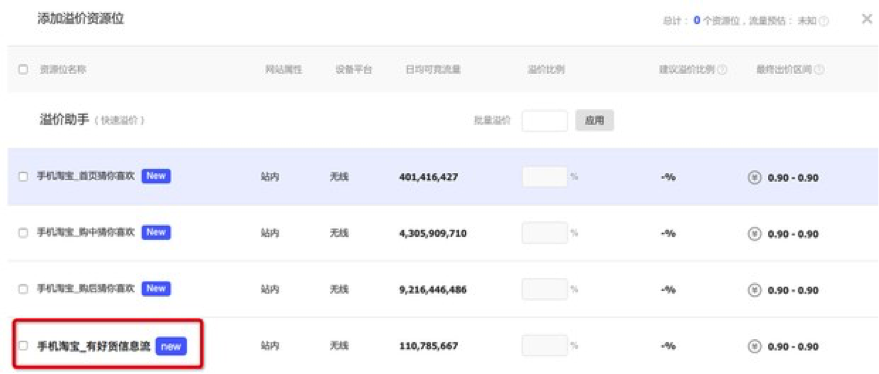The width and height of the screenshot is (879, 374).
Task: Click 添加溢价资源位 dialog title
Action: coord(81,20)
